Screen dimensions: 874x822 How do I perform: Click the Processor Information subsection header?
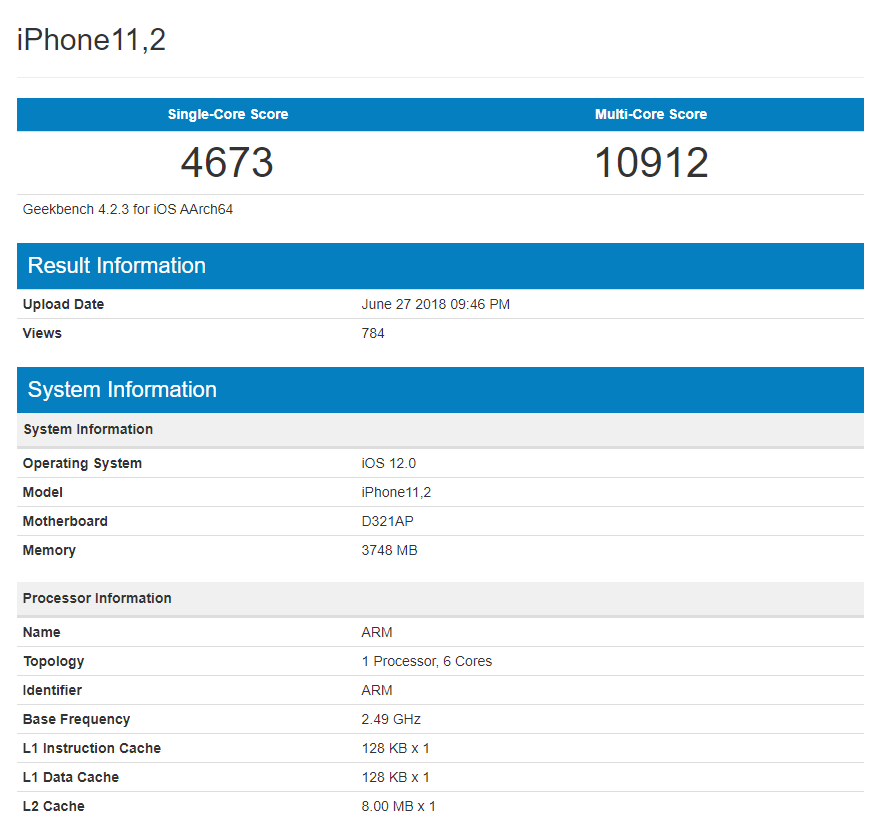pos(97,598)
